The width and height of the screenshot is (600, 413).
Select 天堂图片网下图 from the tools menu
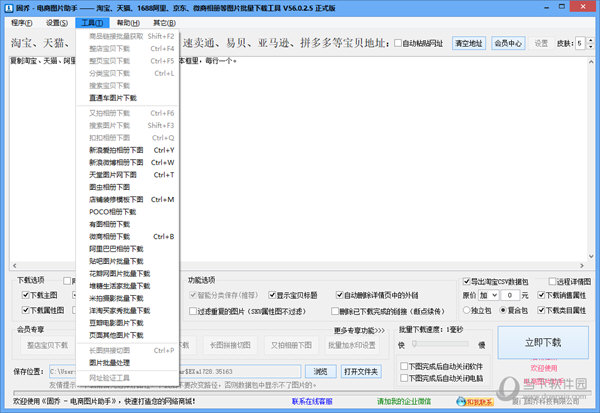(127, 175)
